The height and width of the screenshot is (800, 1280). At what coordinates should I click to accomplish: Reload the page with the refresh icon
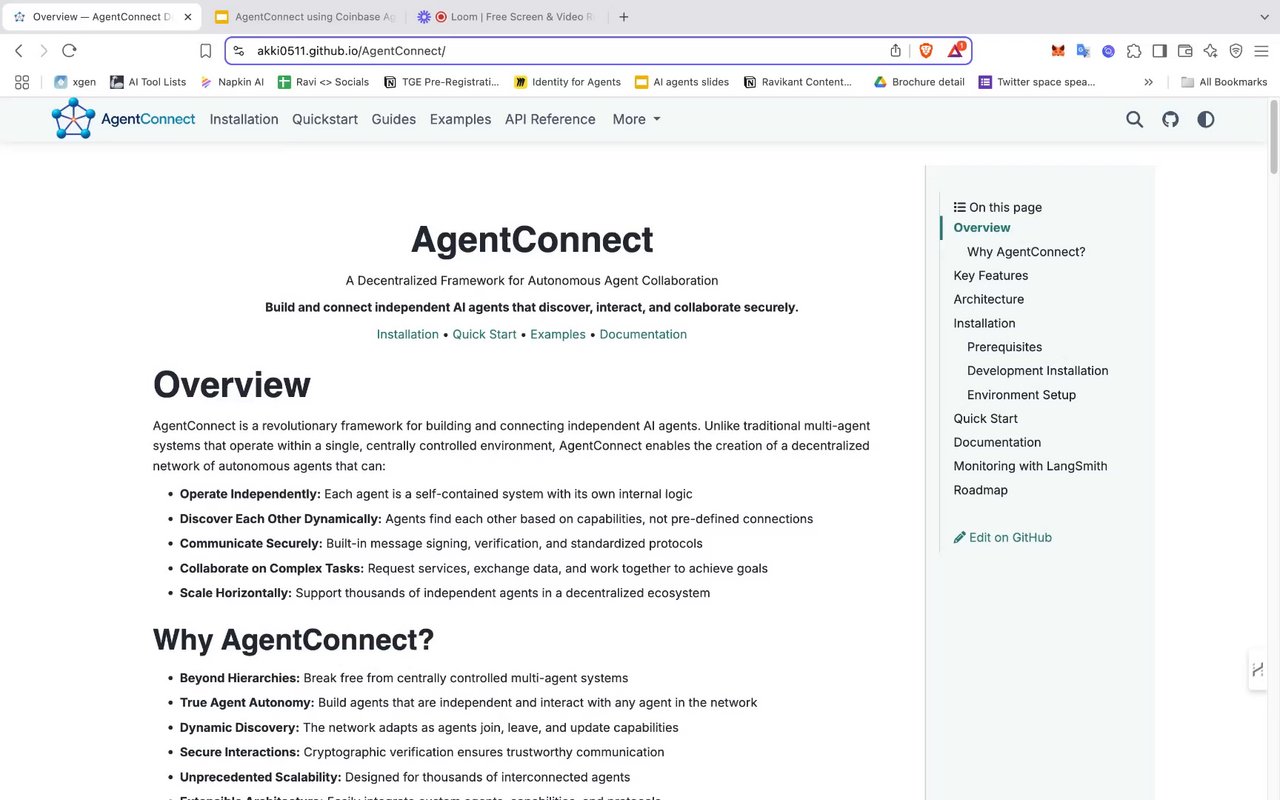69,50
